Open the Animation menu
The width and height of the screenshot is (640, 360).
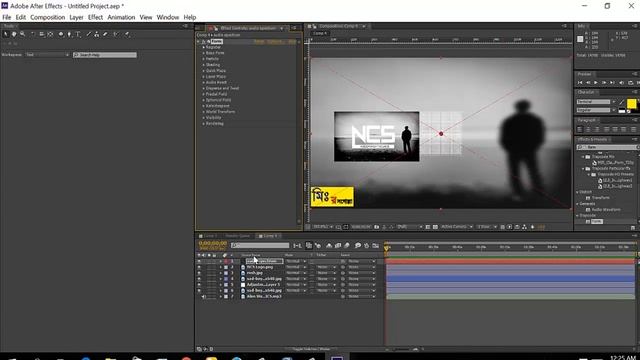121,17
